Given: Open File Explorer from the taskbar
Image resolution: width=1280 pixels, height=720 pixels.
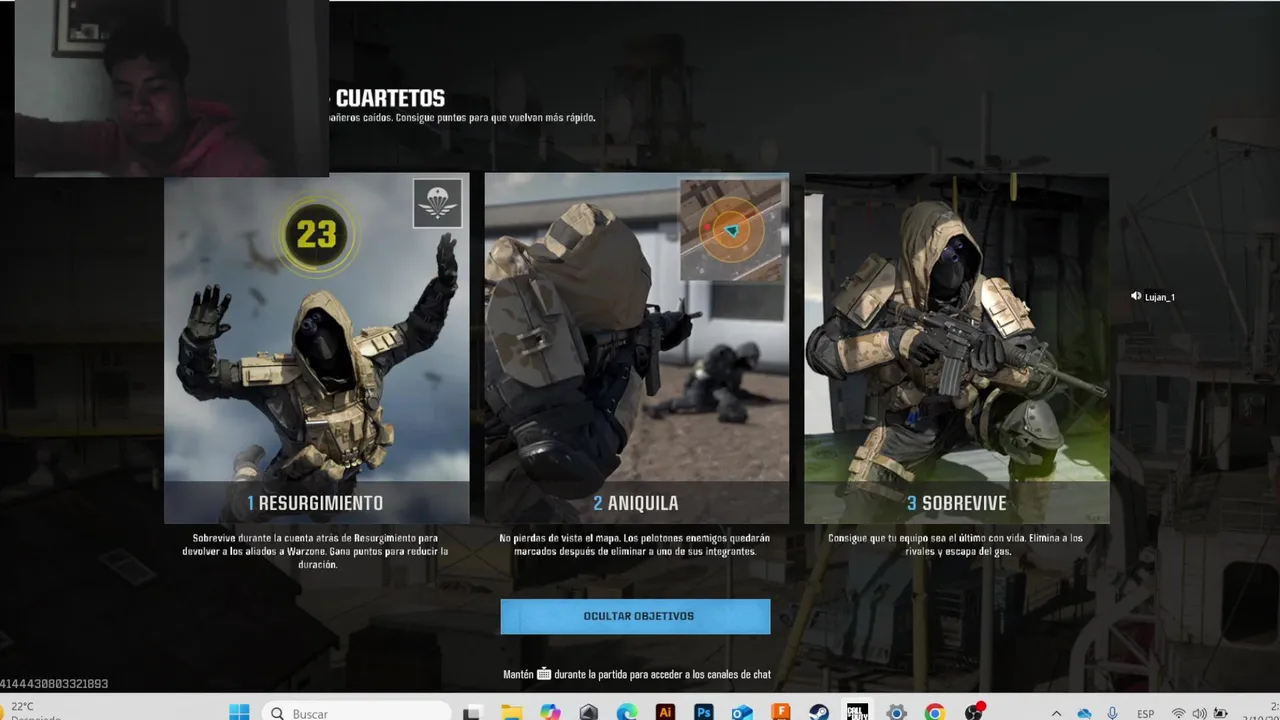Looking at the screenshot, I should click(511, 712).
